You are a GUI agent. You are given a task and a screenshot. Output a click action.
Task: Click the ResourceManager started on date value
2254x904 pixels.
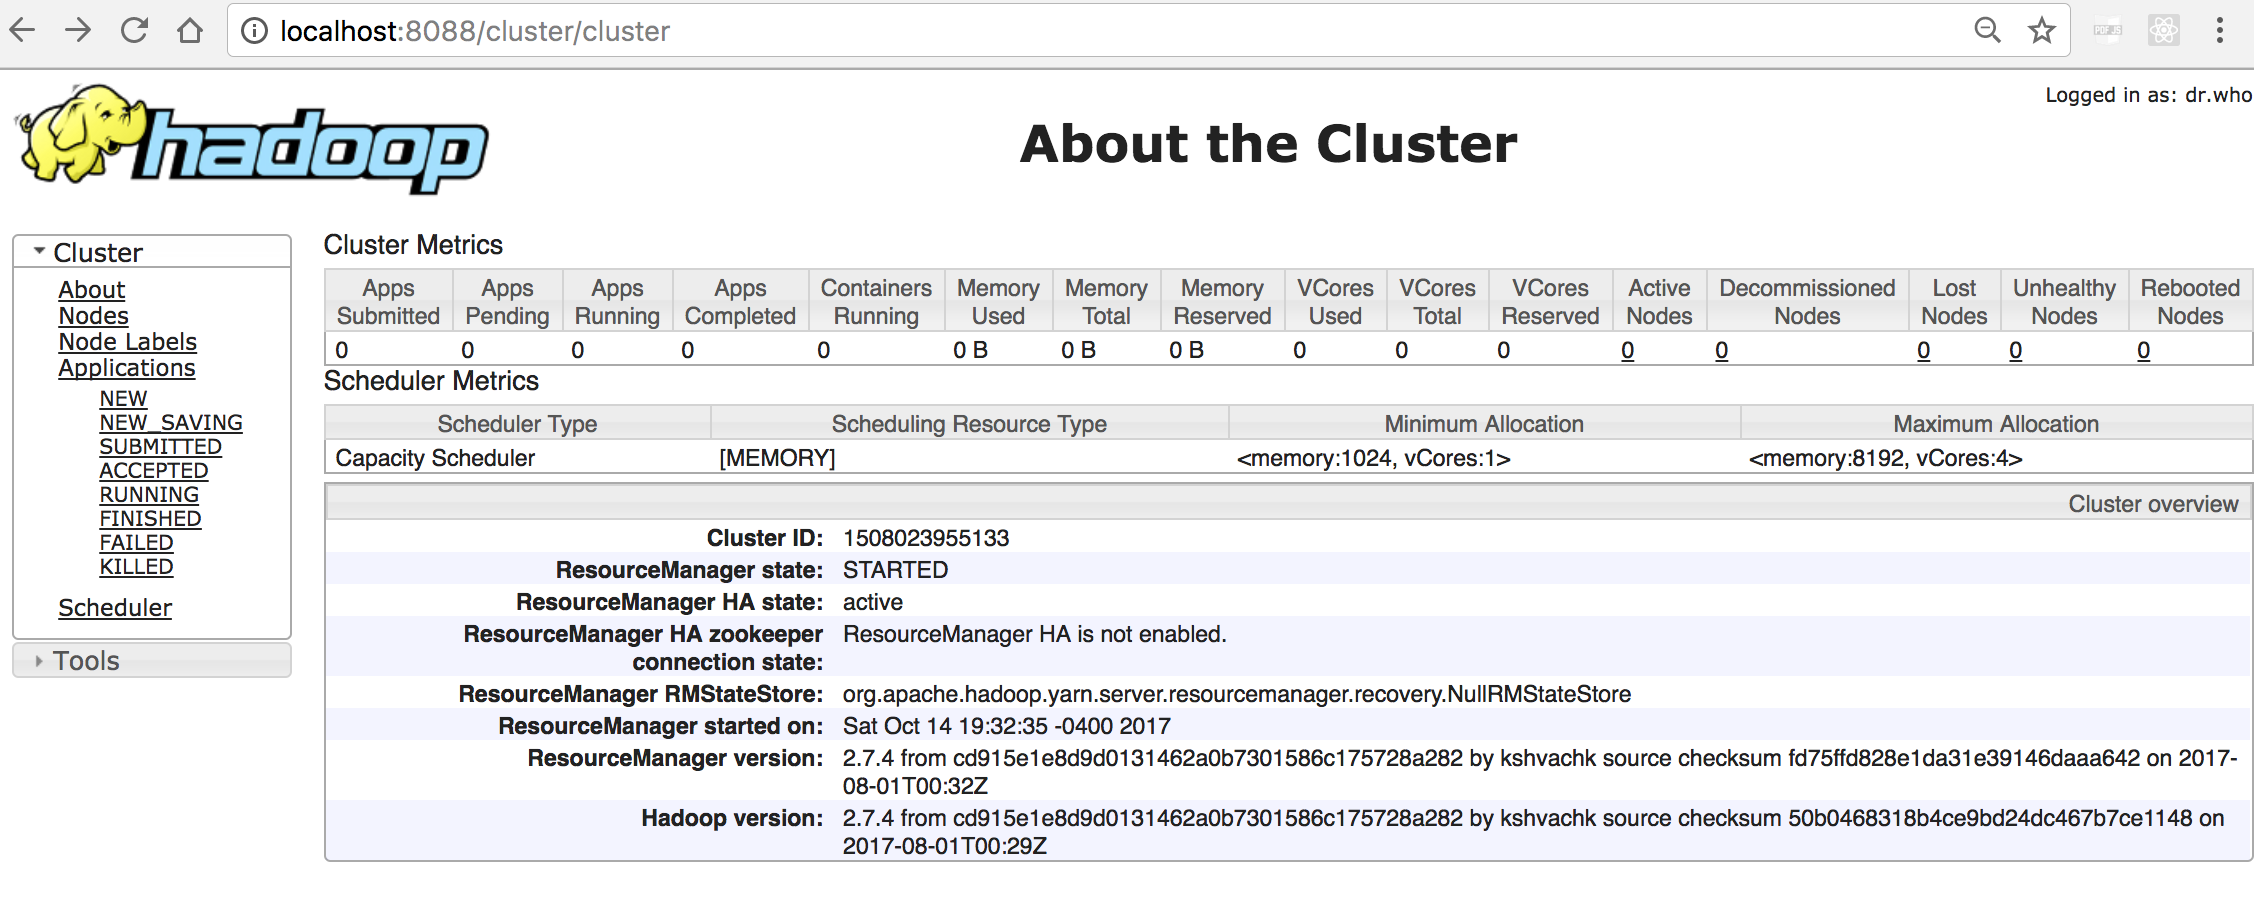coord(1006,726)
